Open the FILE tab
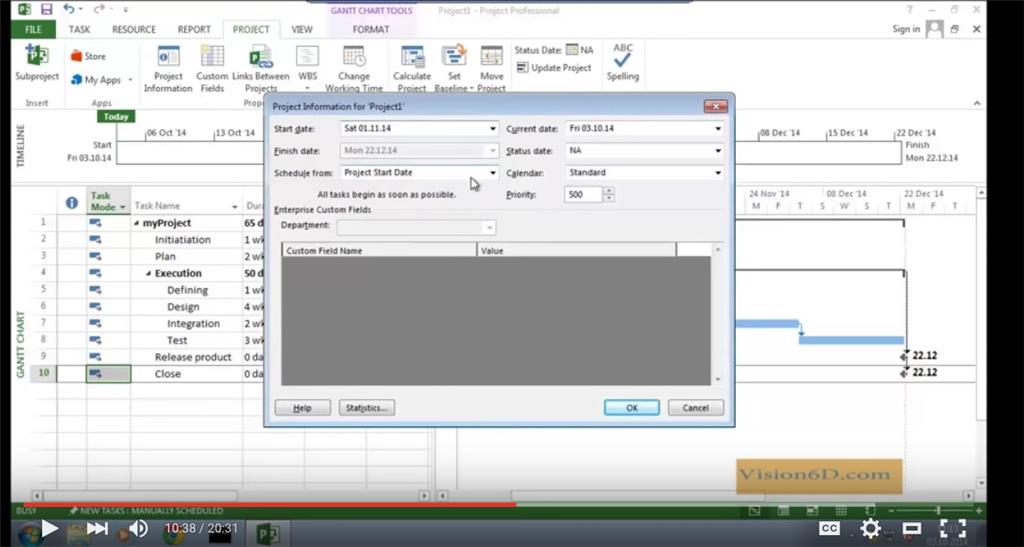The image size is (1024, 547). pyautogui.click(x=33, y=29)
